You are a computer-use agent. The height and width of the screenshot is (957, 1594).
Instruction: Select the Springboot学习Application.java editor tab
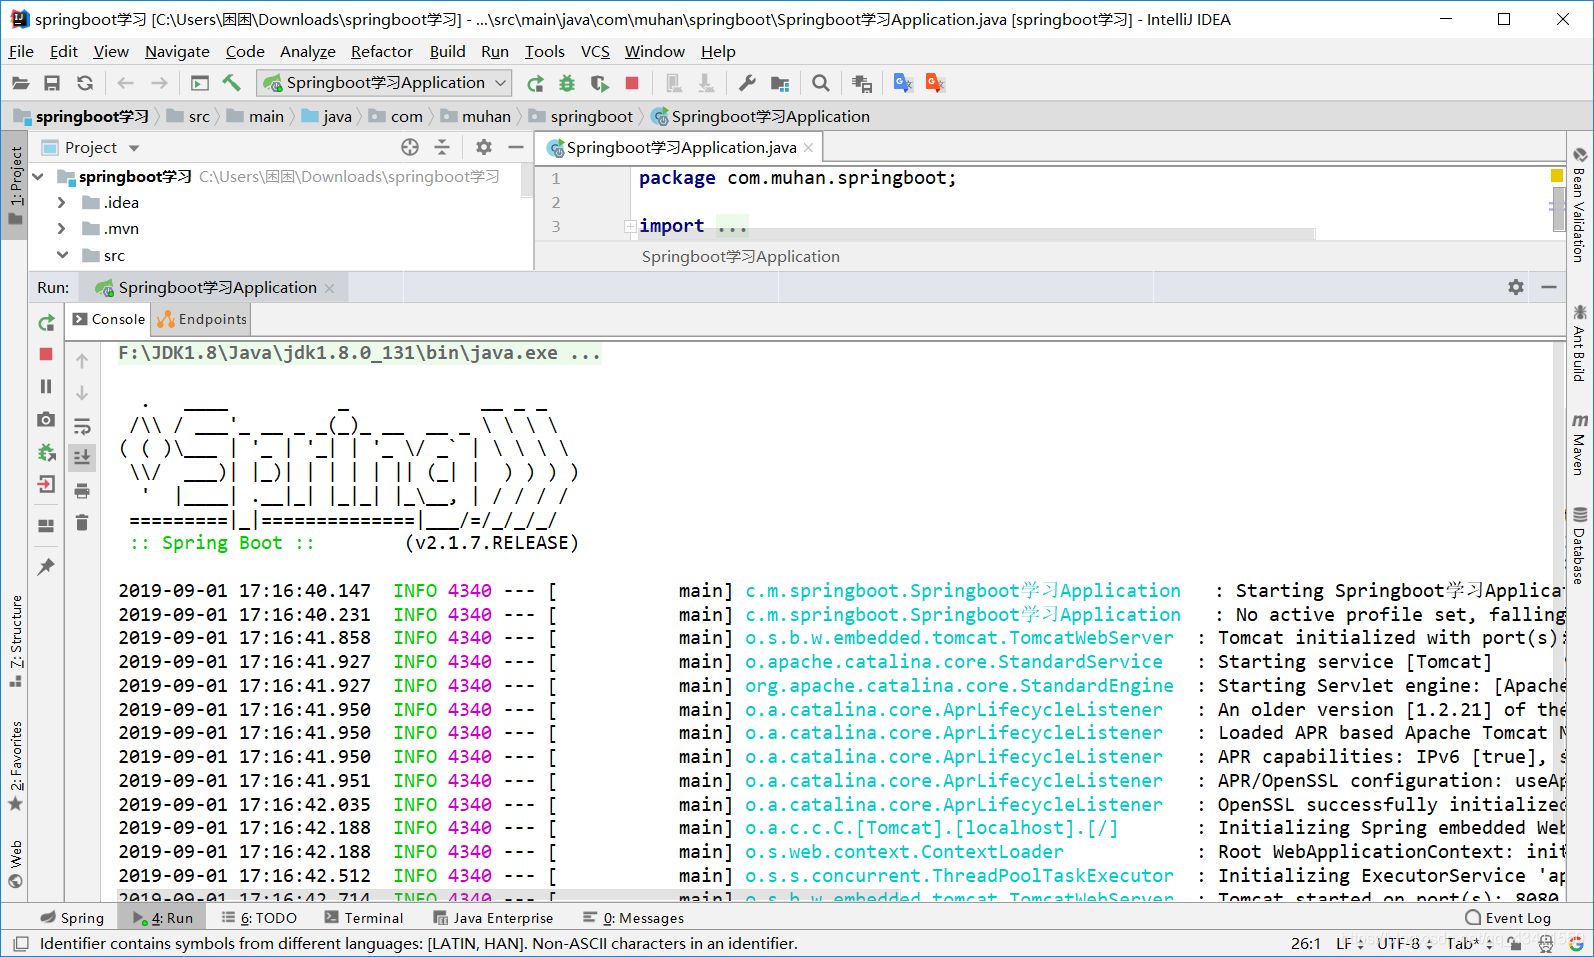[680, 147]
